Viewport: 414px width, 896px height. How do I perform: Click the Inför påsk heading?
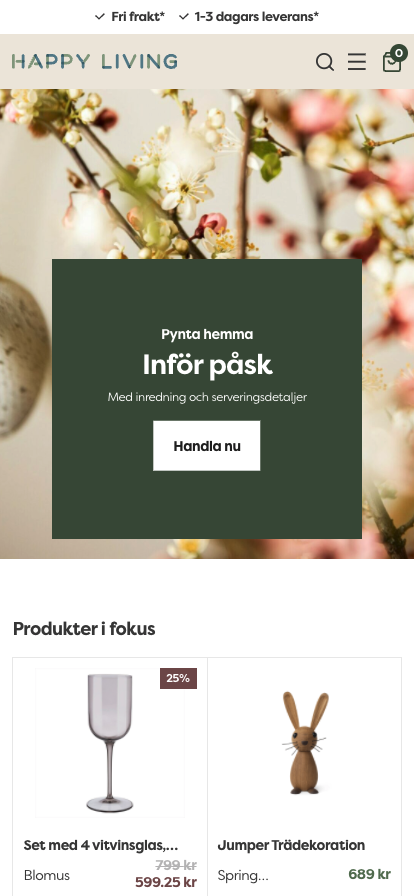[207, 366]
